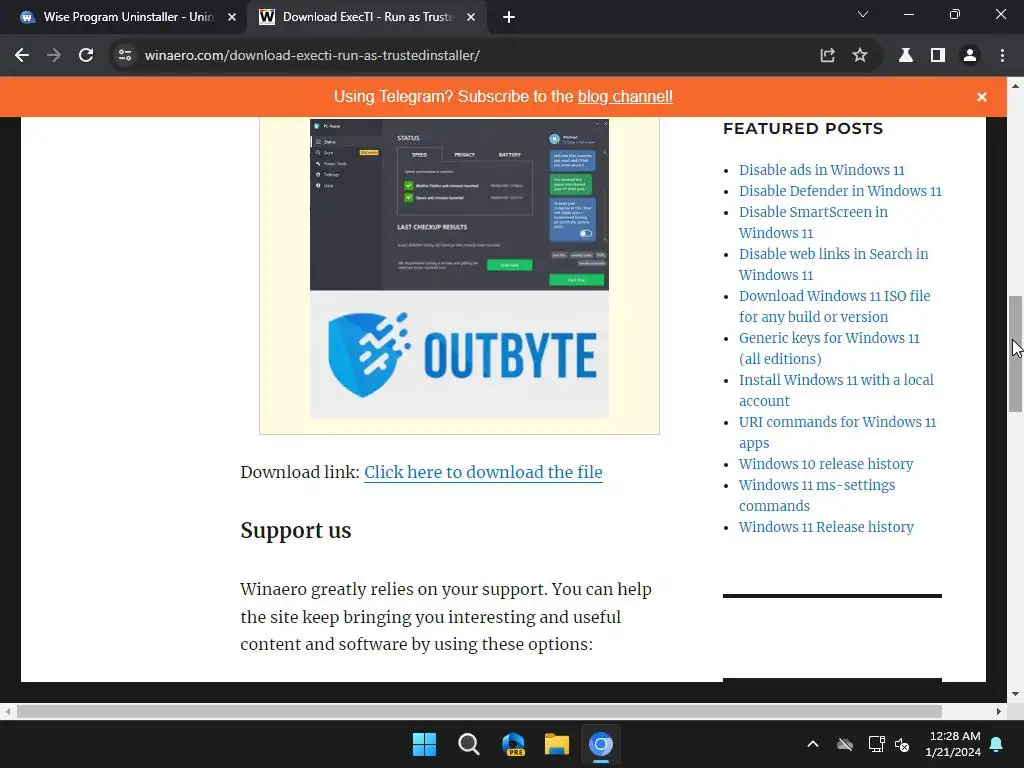Open URI commands for Windows 11 apps
This screenshot has height=768, width=1024.
point(837,432)
